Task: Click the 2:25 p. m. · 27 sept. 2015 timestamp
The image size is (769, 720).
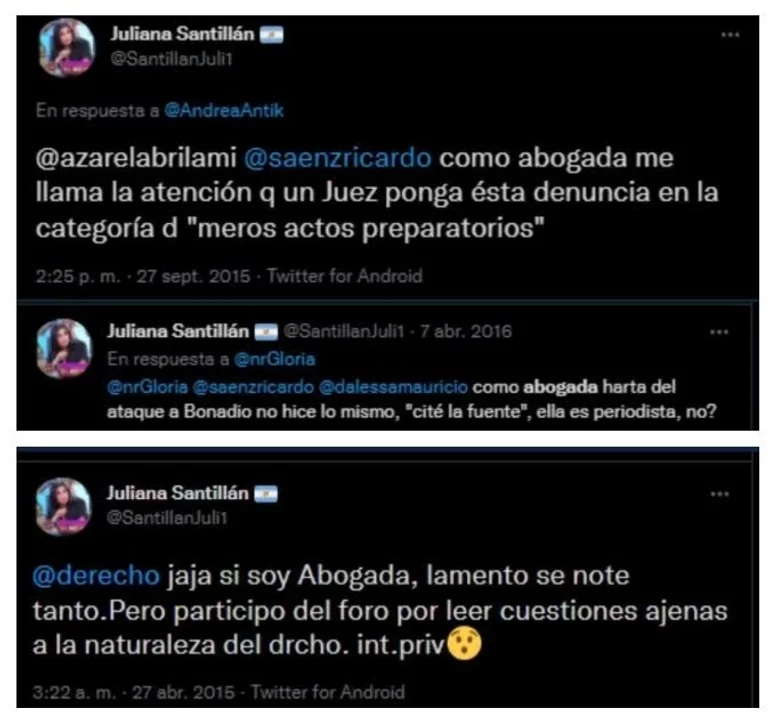Action: point(143,276)
